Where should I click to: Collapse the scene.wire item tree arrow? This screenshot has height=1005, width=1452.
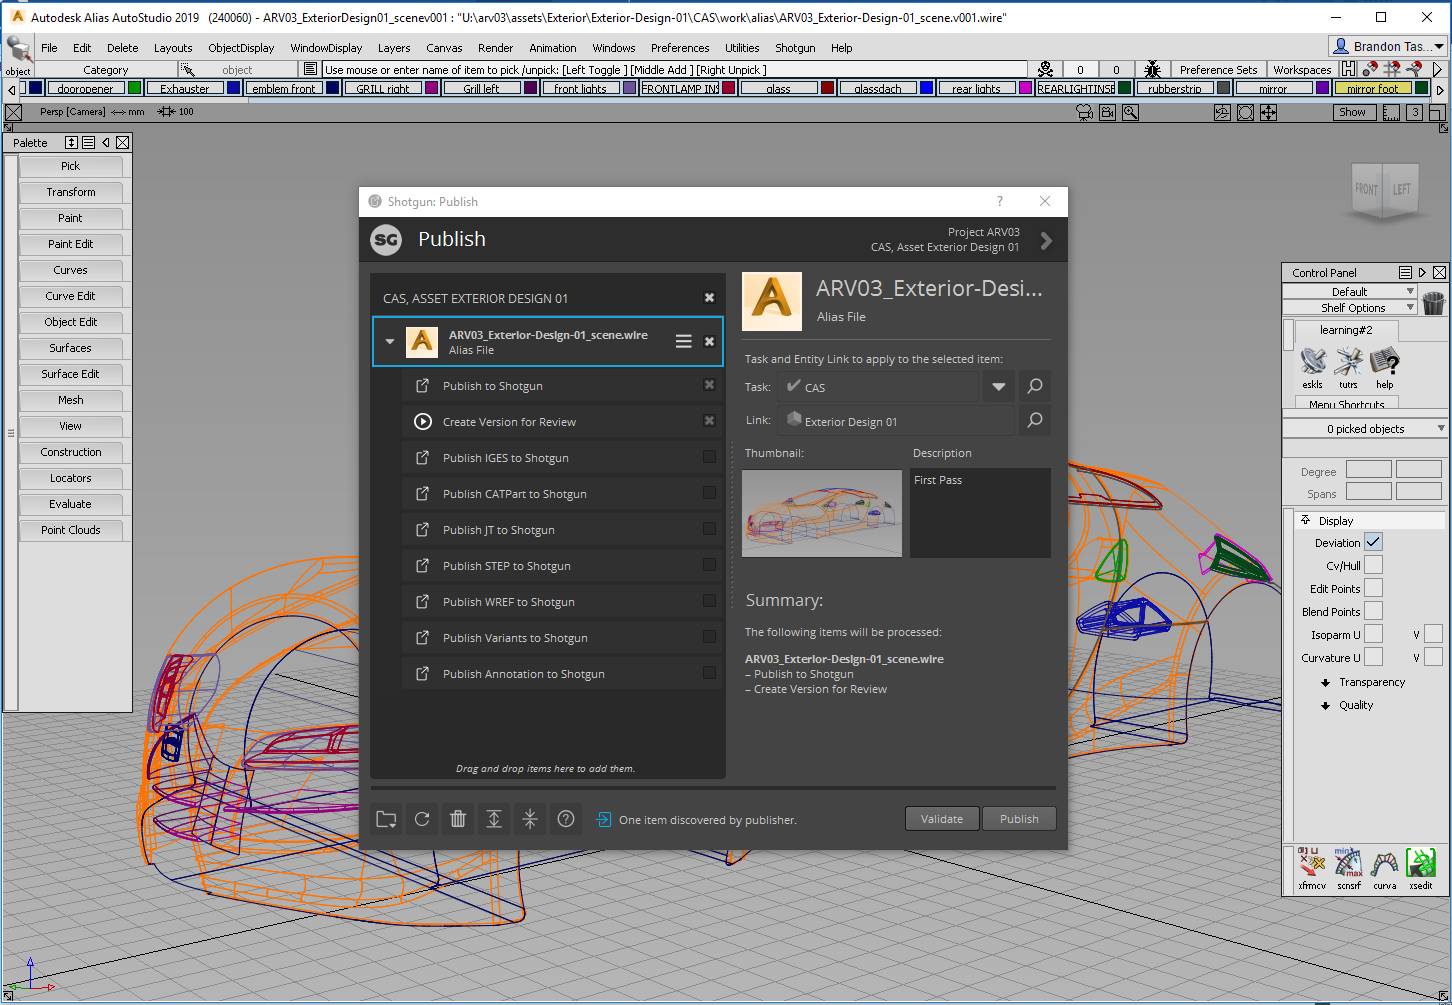pos(390,341)
